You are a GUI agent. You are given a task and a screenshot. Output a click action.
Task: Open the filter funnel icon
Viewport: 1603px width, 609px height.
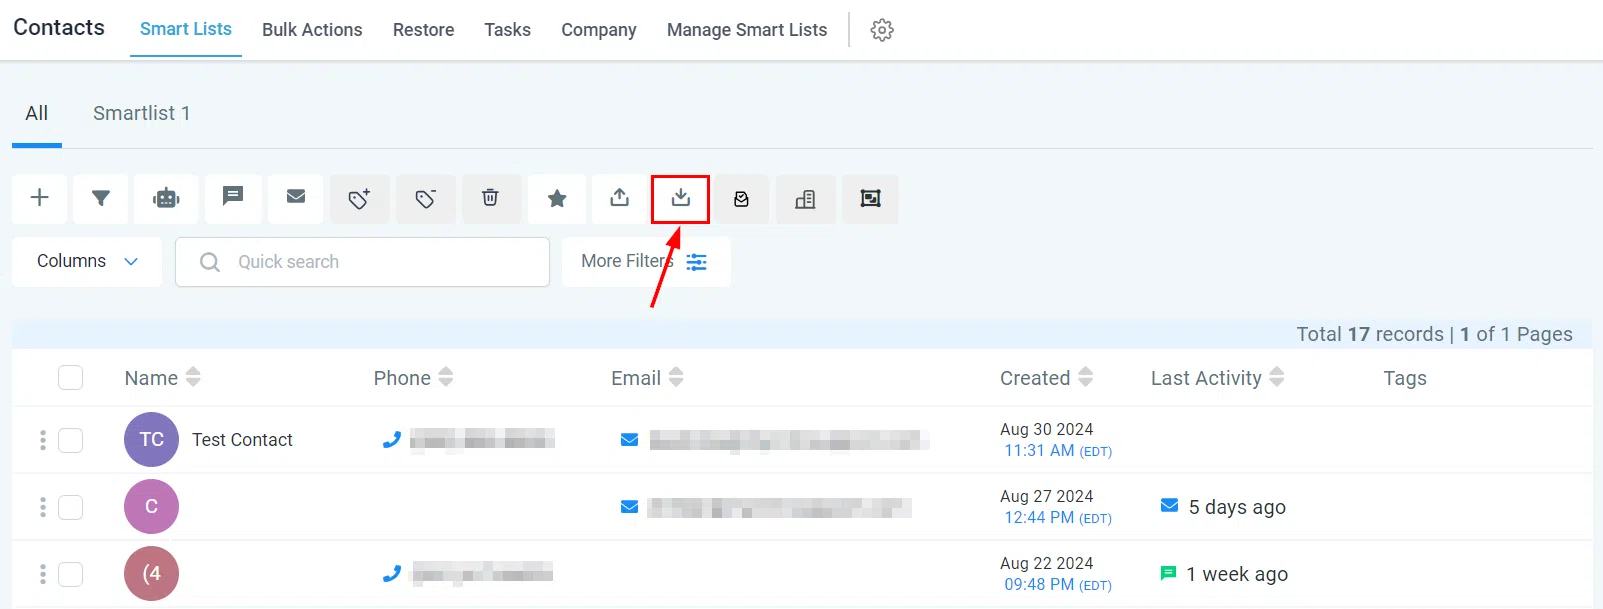(x=101, y=198)
